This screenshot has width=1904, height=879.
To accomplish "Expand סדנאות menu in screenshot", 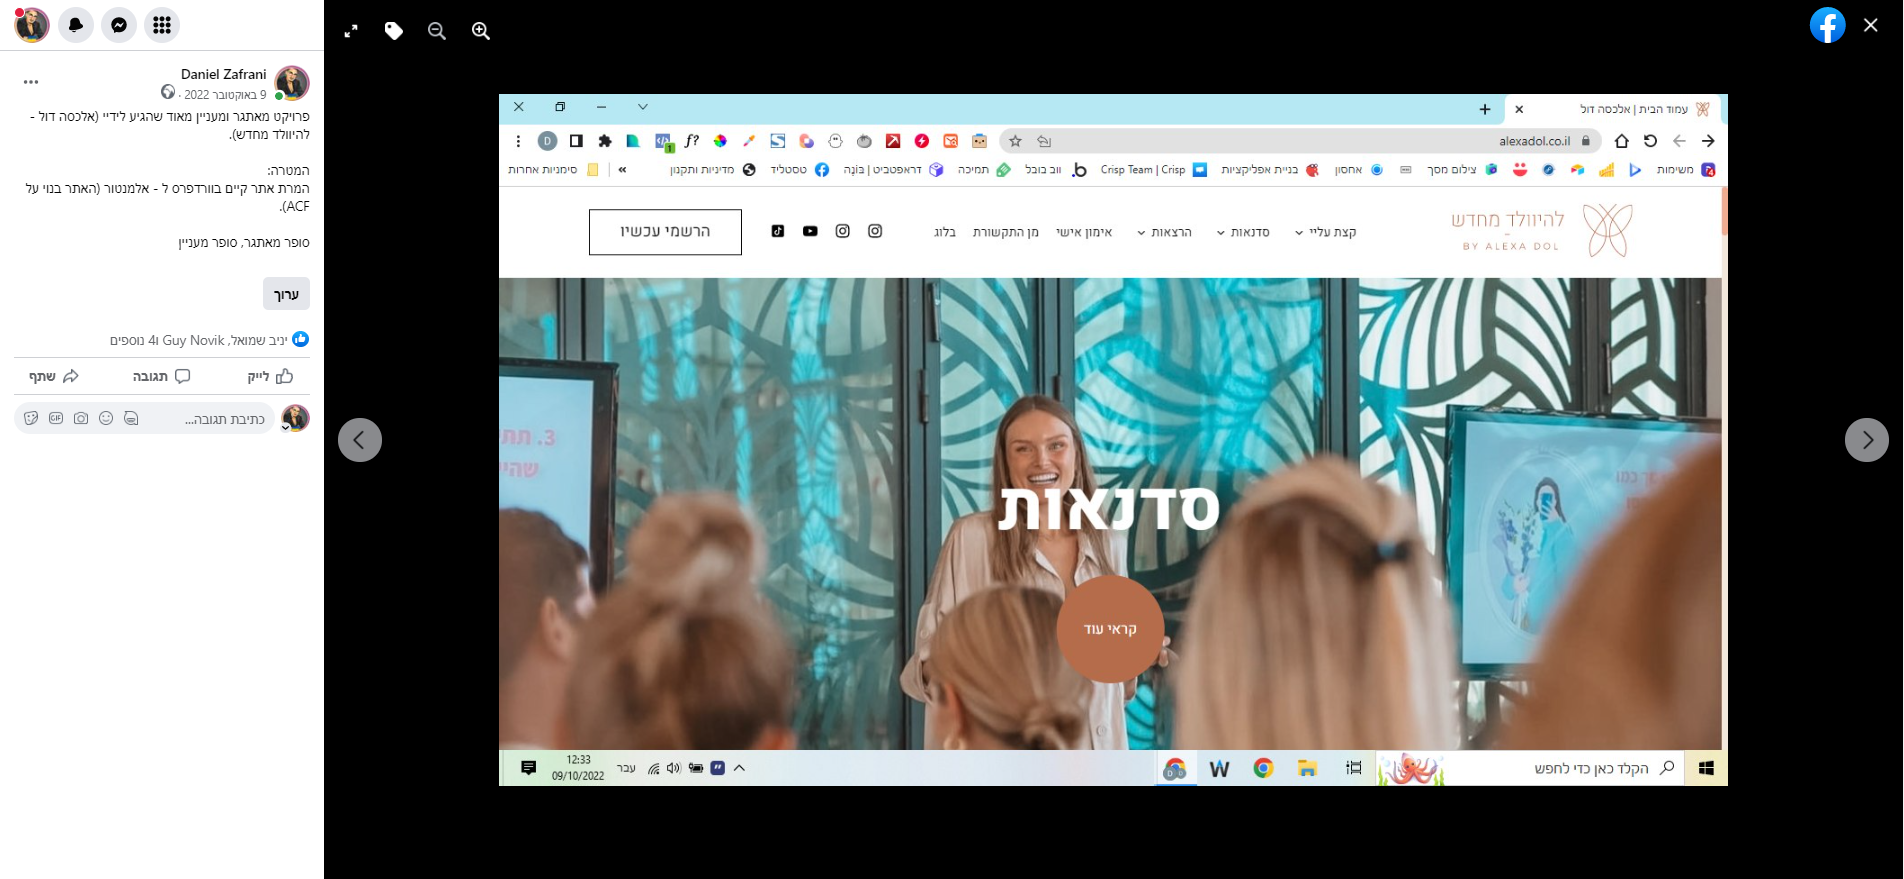I will pos(1243,232).
